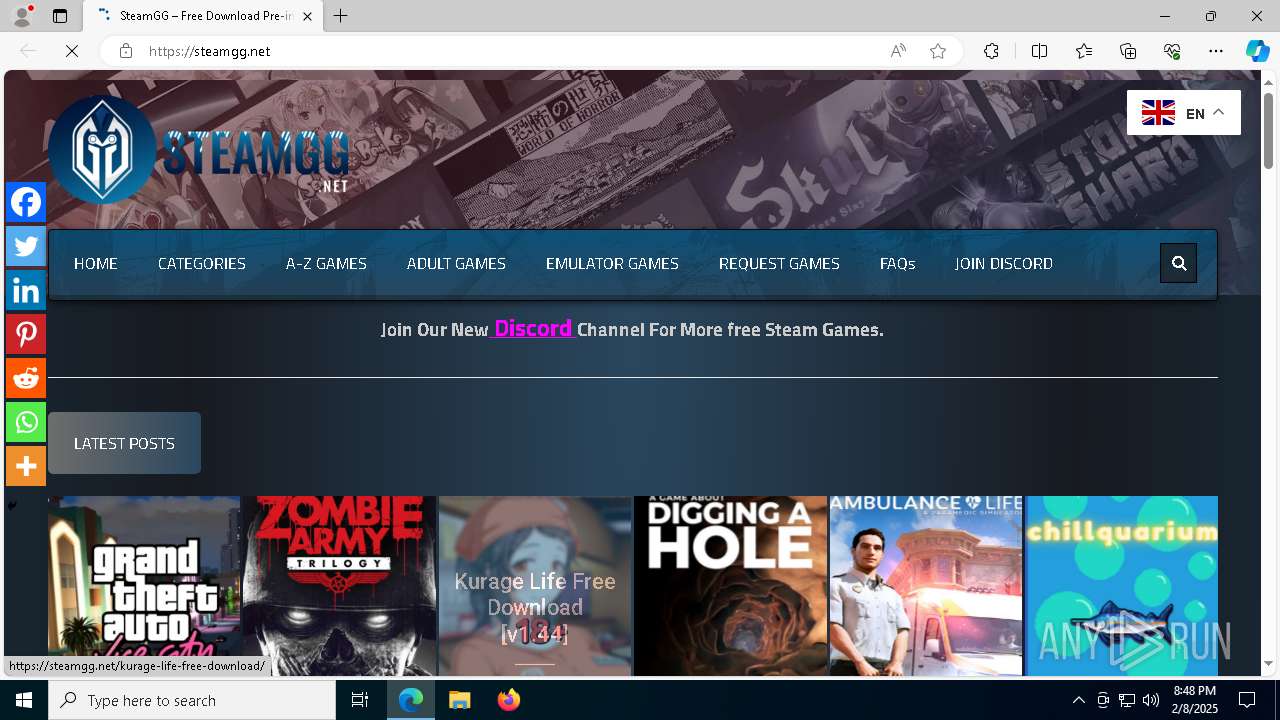The image size is (1280, 720).
Task: Click the Discord link in banner
Action: [x=533, y=328]
